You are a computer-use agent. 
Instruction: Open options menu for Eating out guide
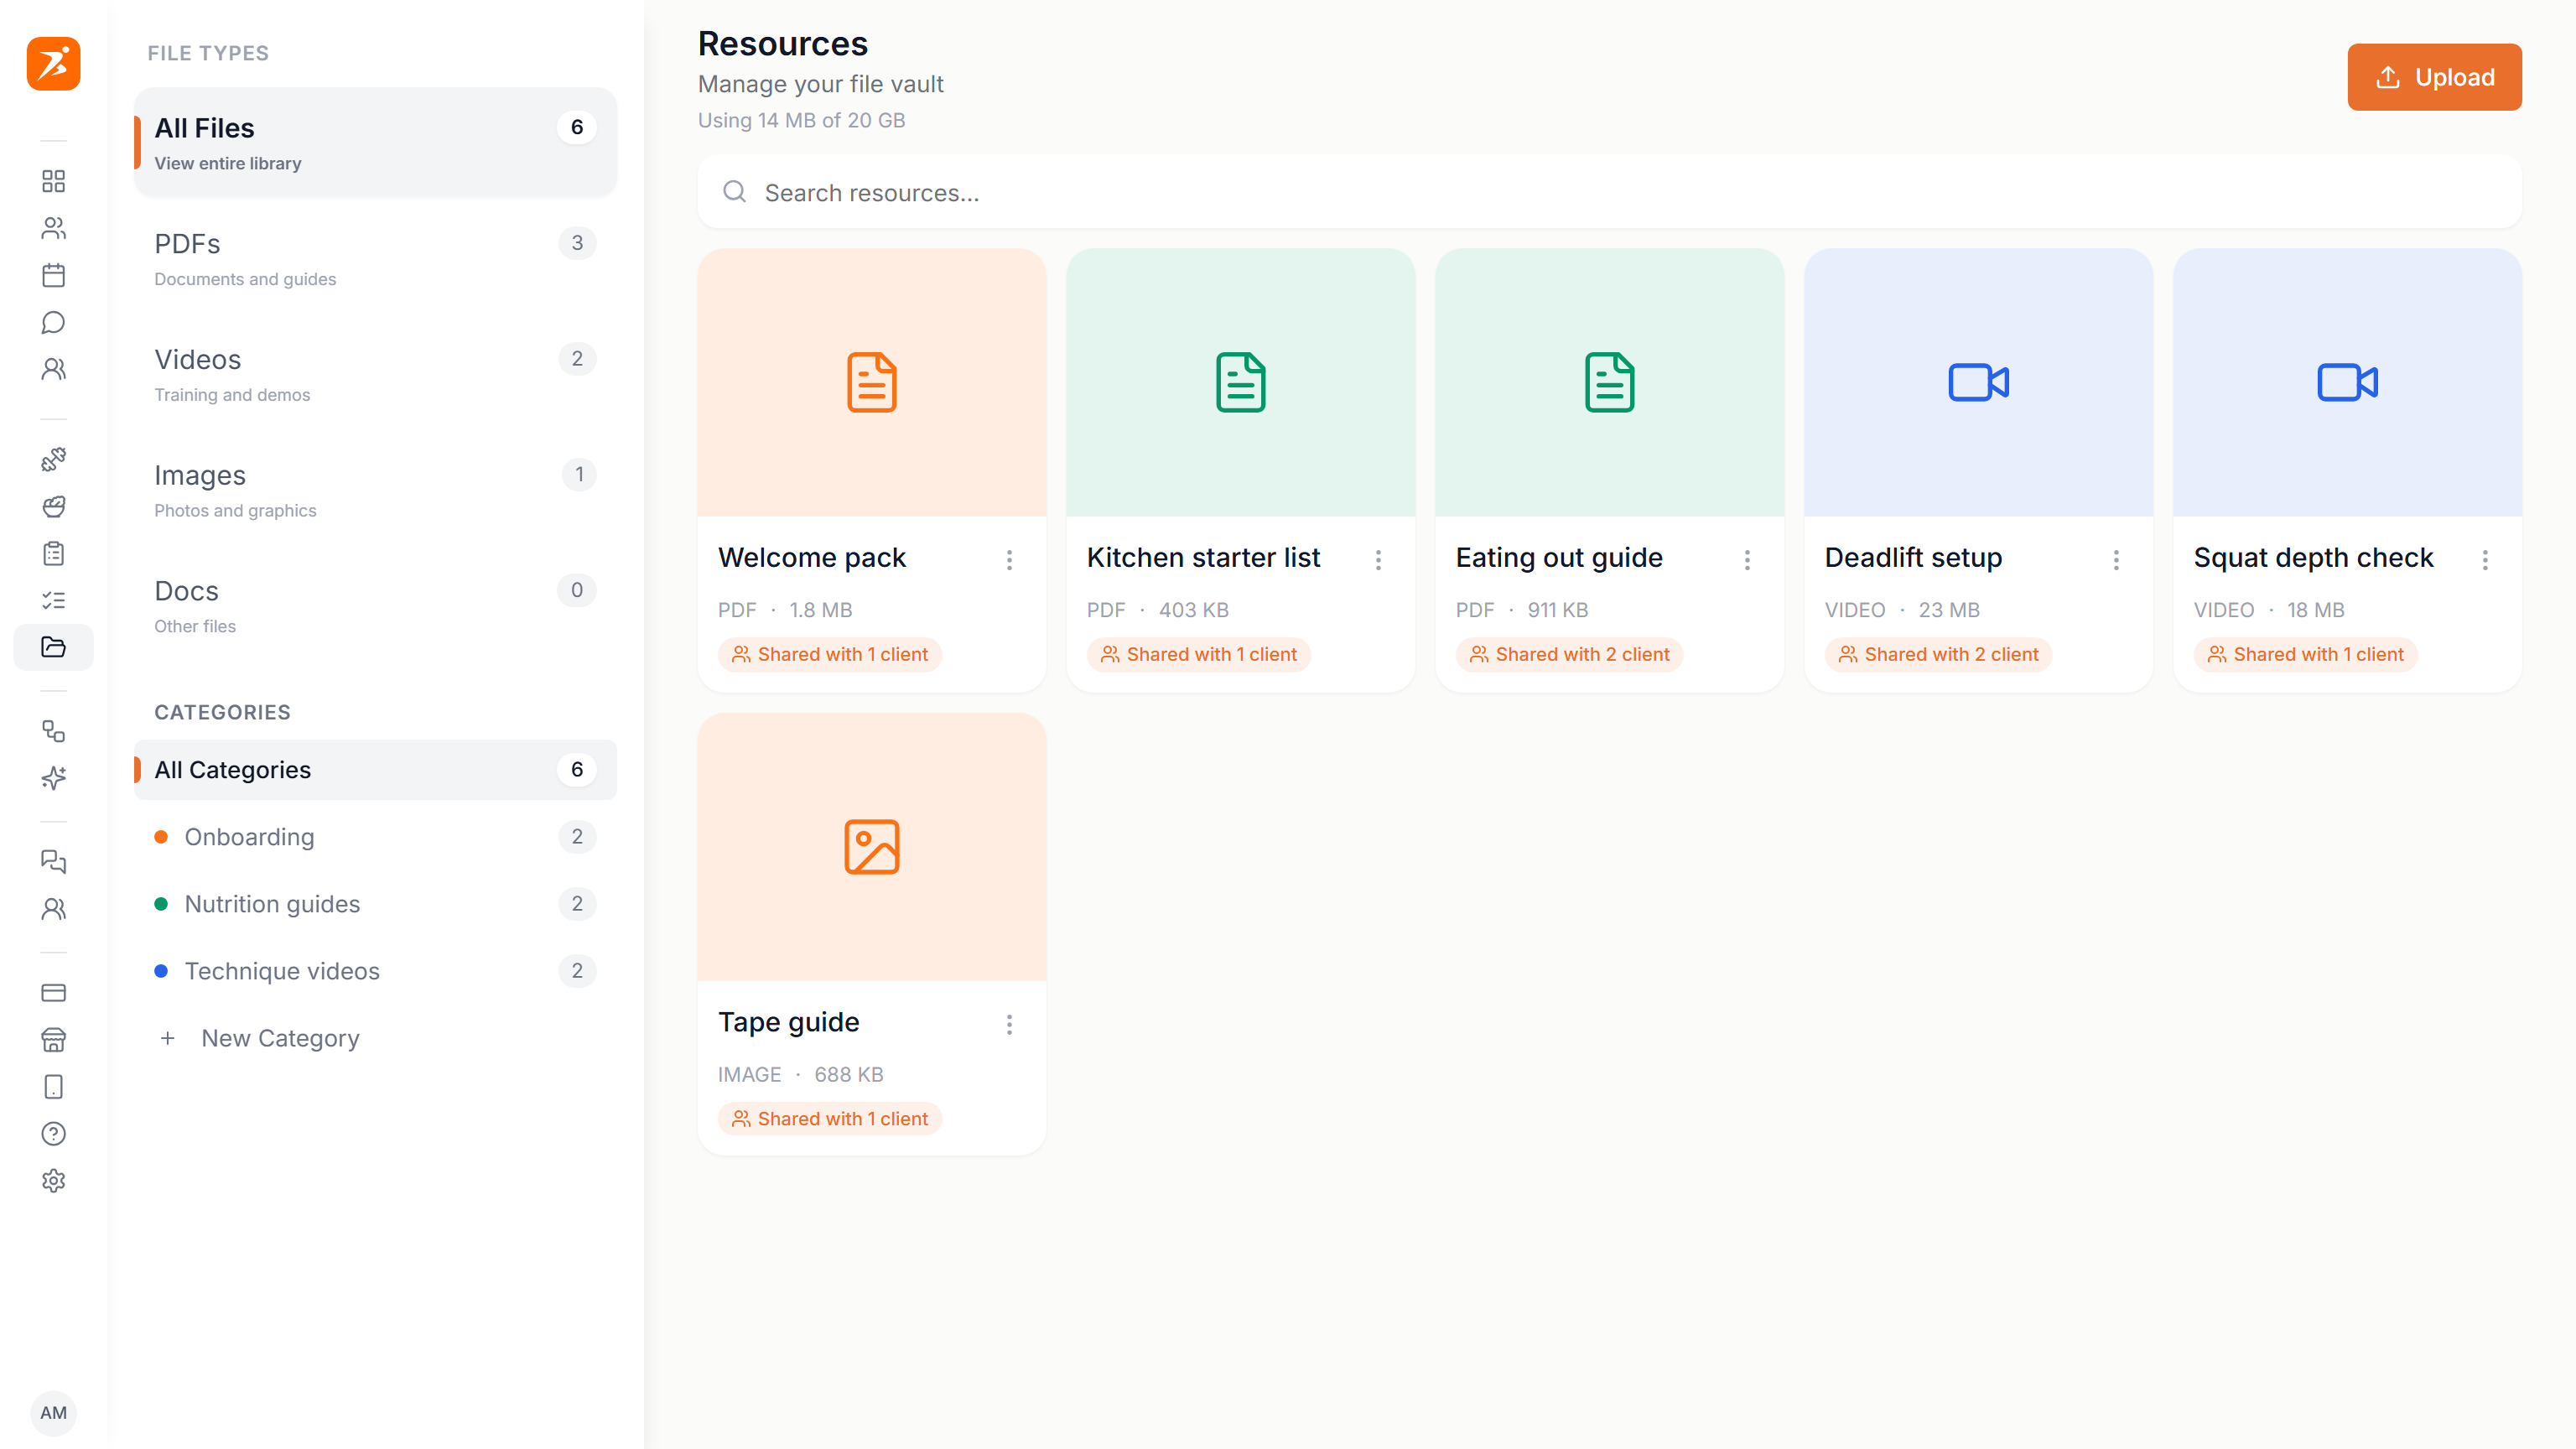1747,560
